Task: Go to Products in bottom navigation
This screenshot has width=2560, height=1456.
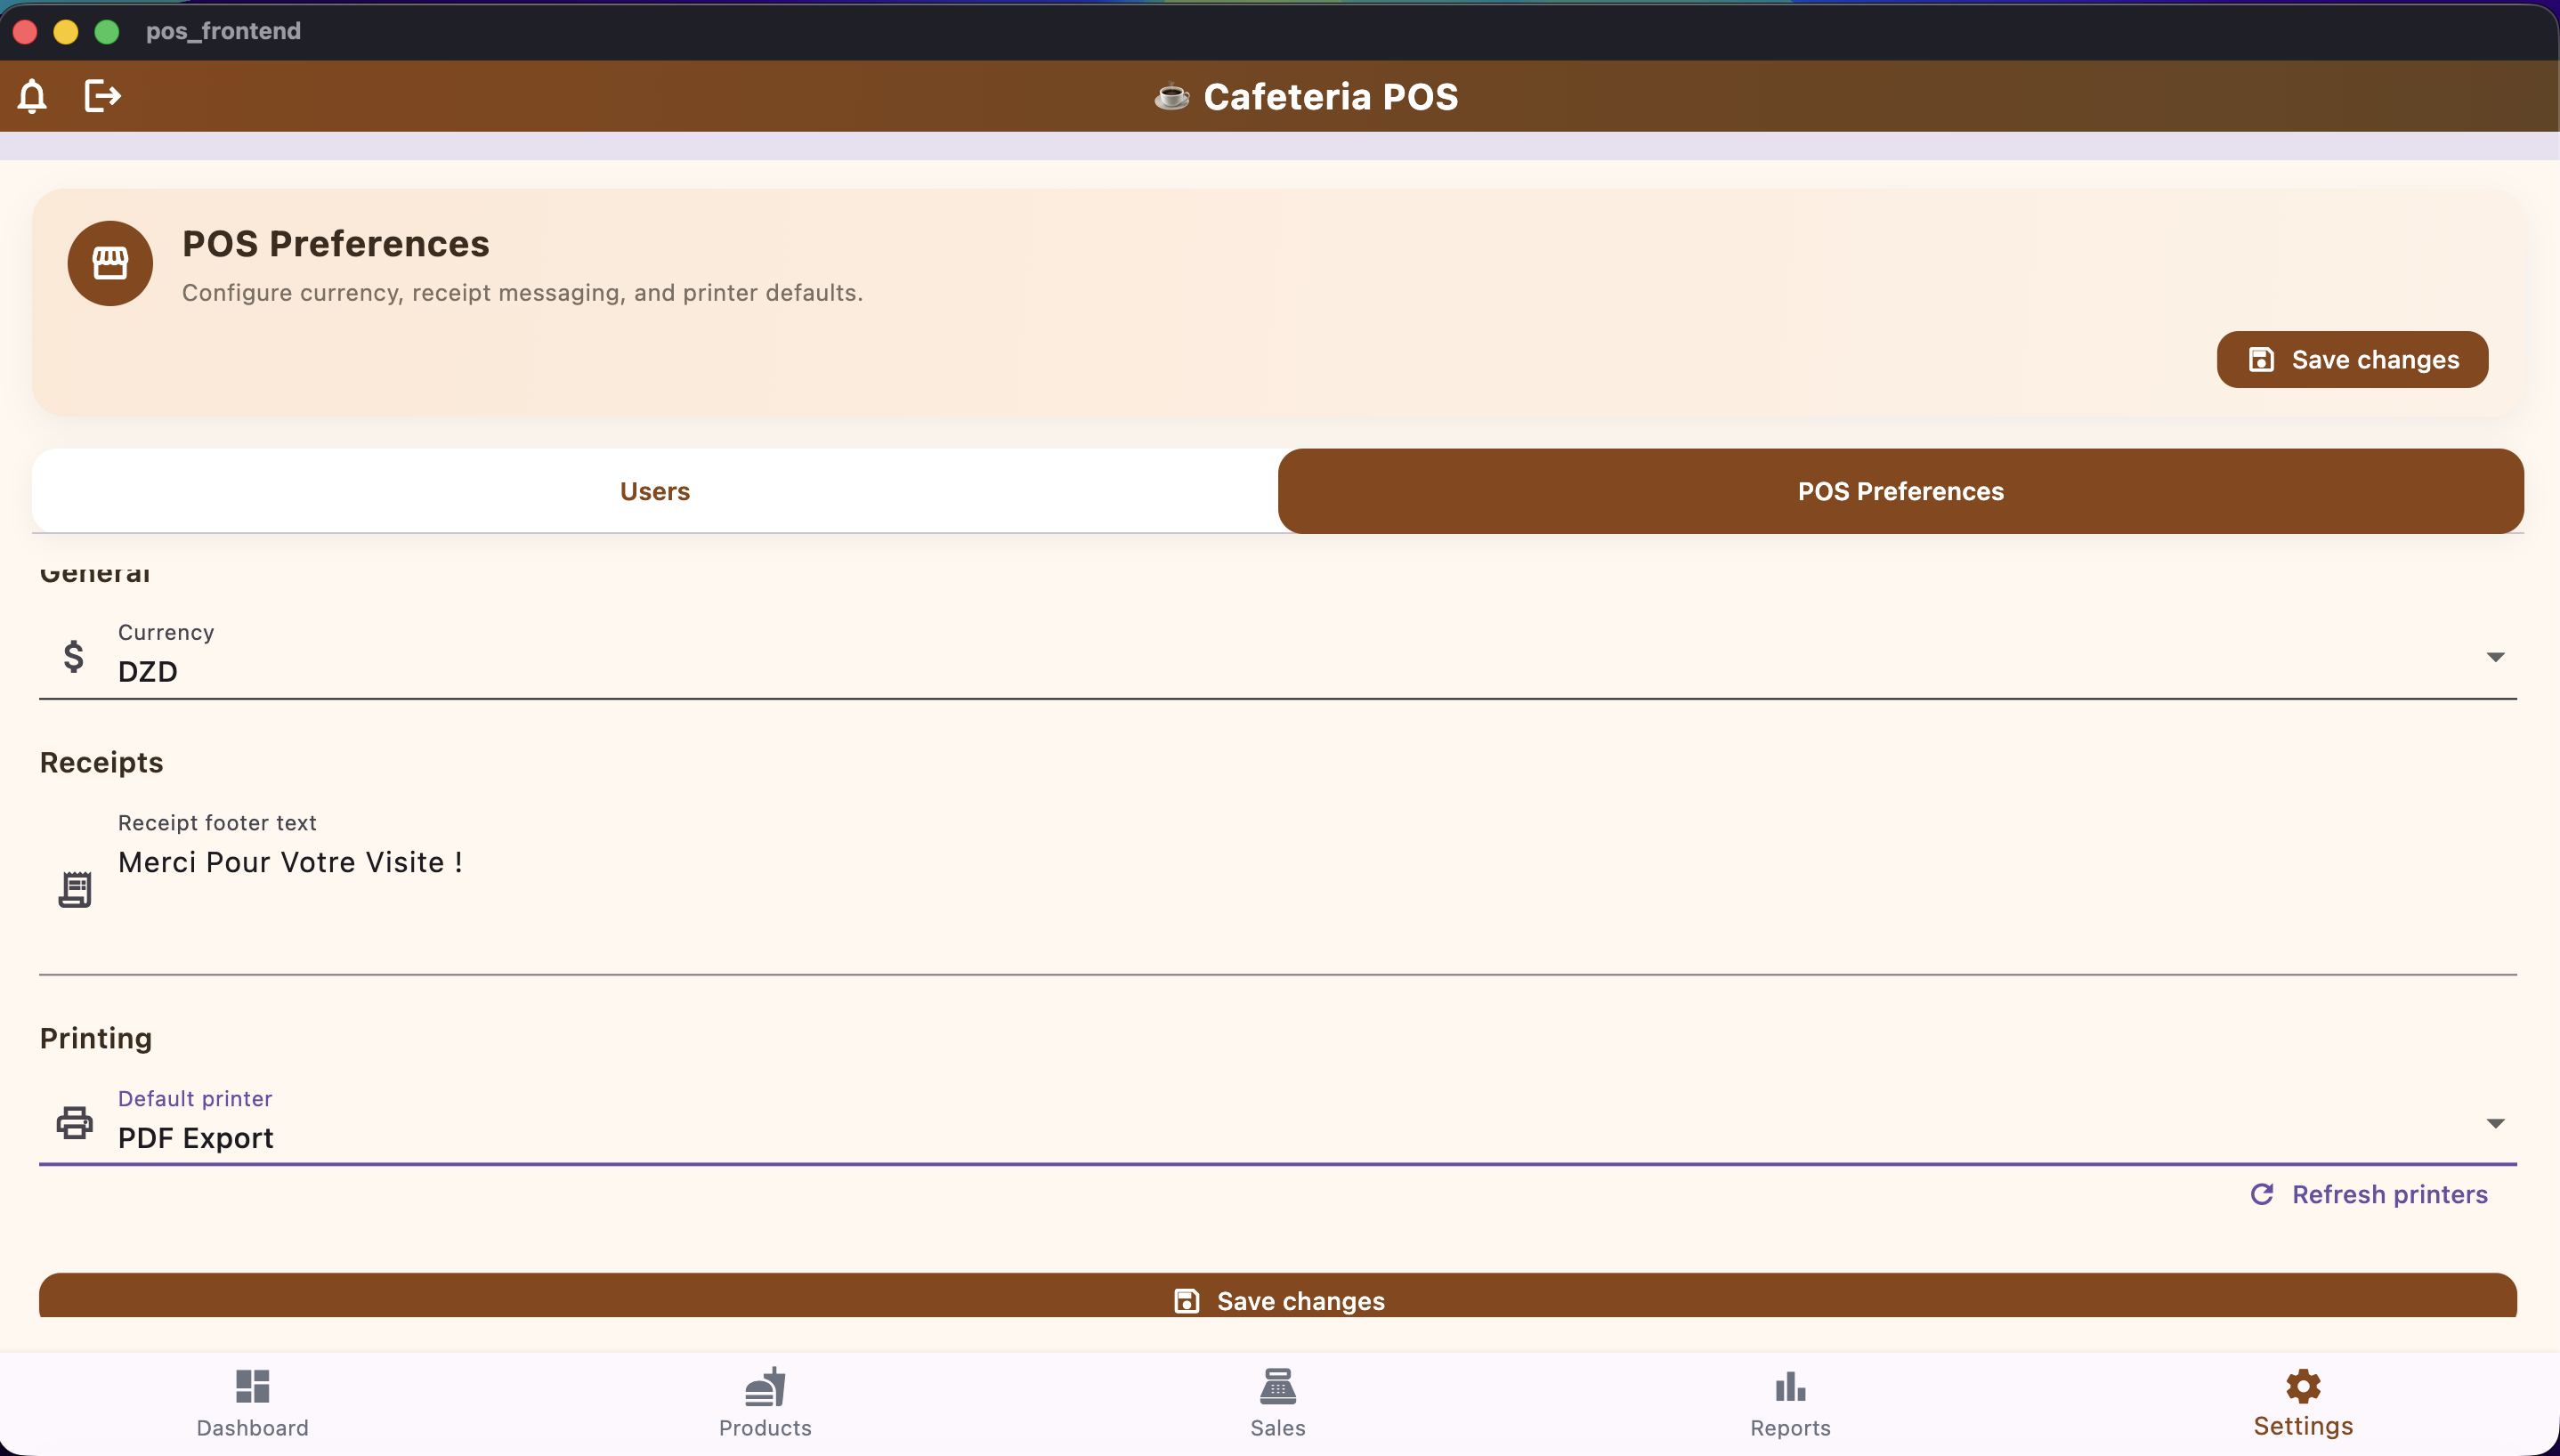Action: click(765, 1404)
